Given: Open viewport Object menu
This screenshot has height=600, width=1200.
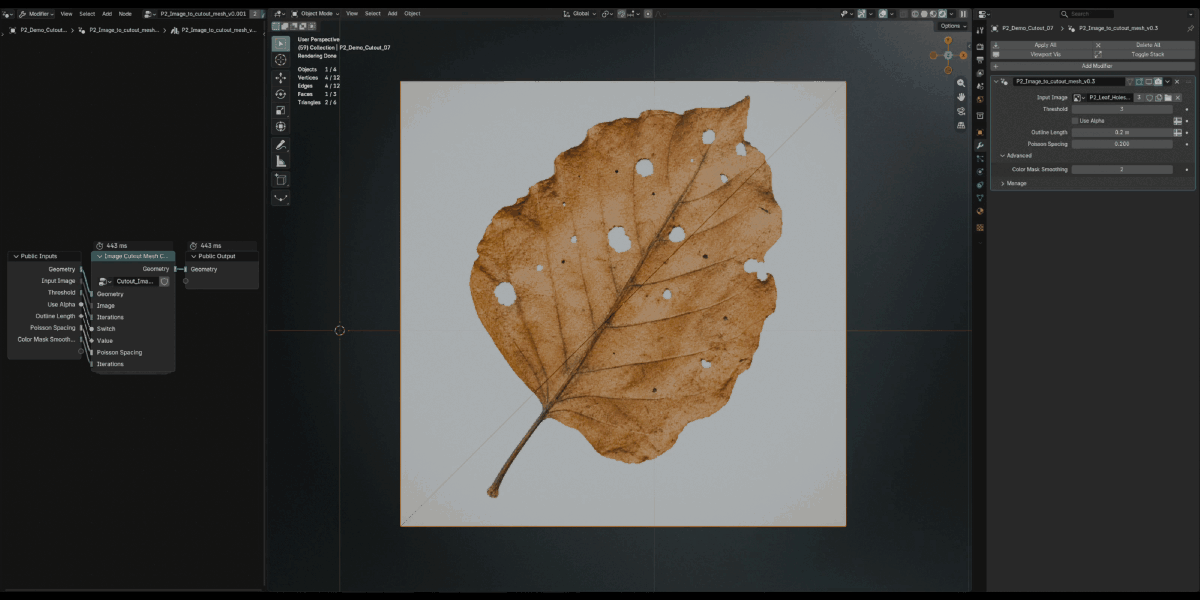Looking at the screenshot, I should click(x=412, y=14).
